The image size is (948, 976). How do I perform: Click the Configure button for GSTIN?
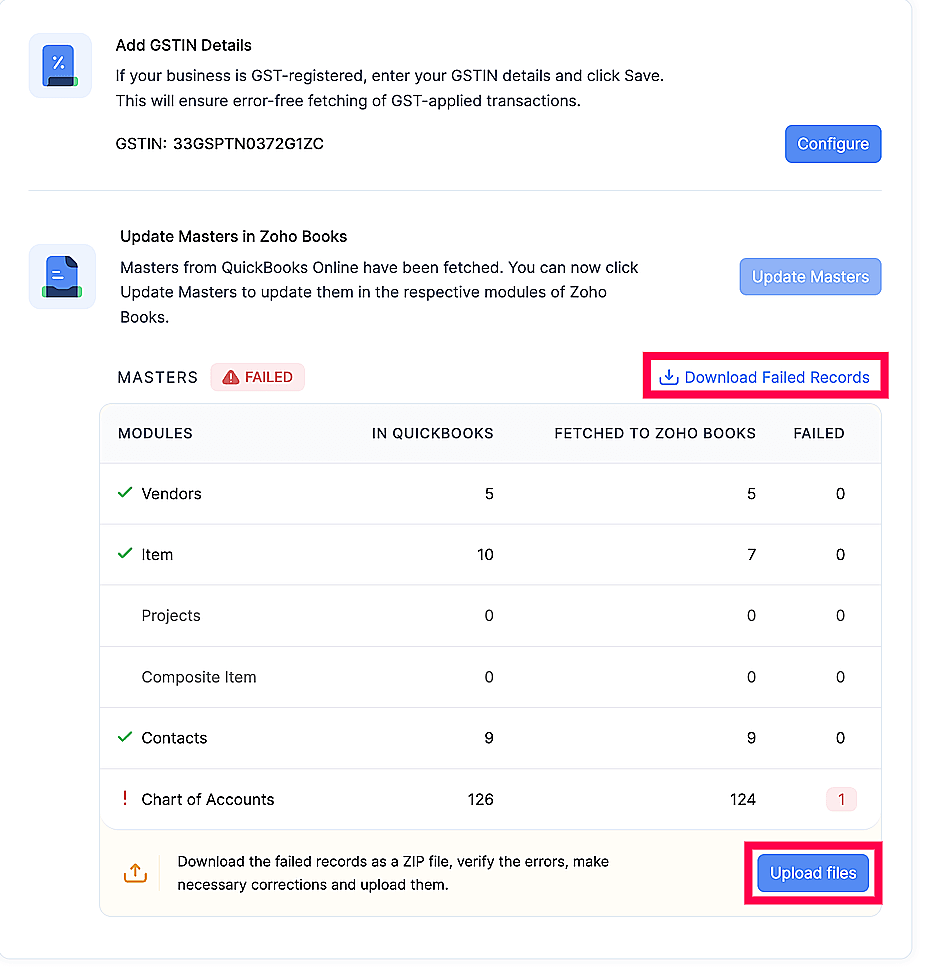point(832,144)
